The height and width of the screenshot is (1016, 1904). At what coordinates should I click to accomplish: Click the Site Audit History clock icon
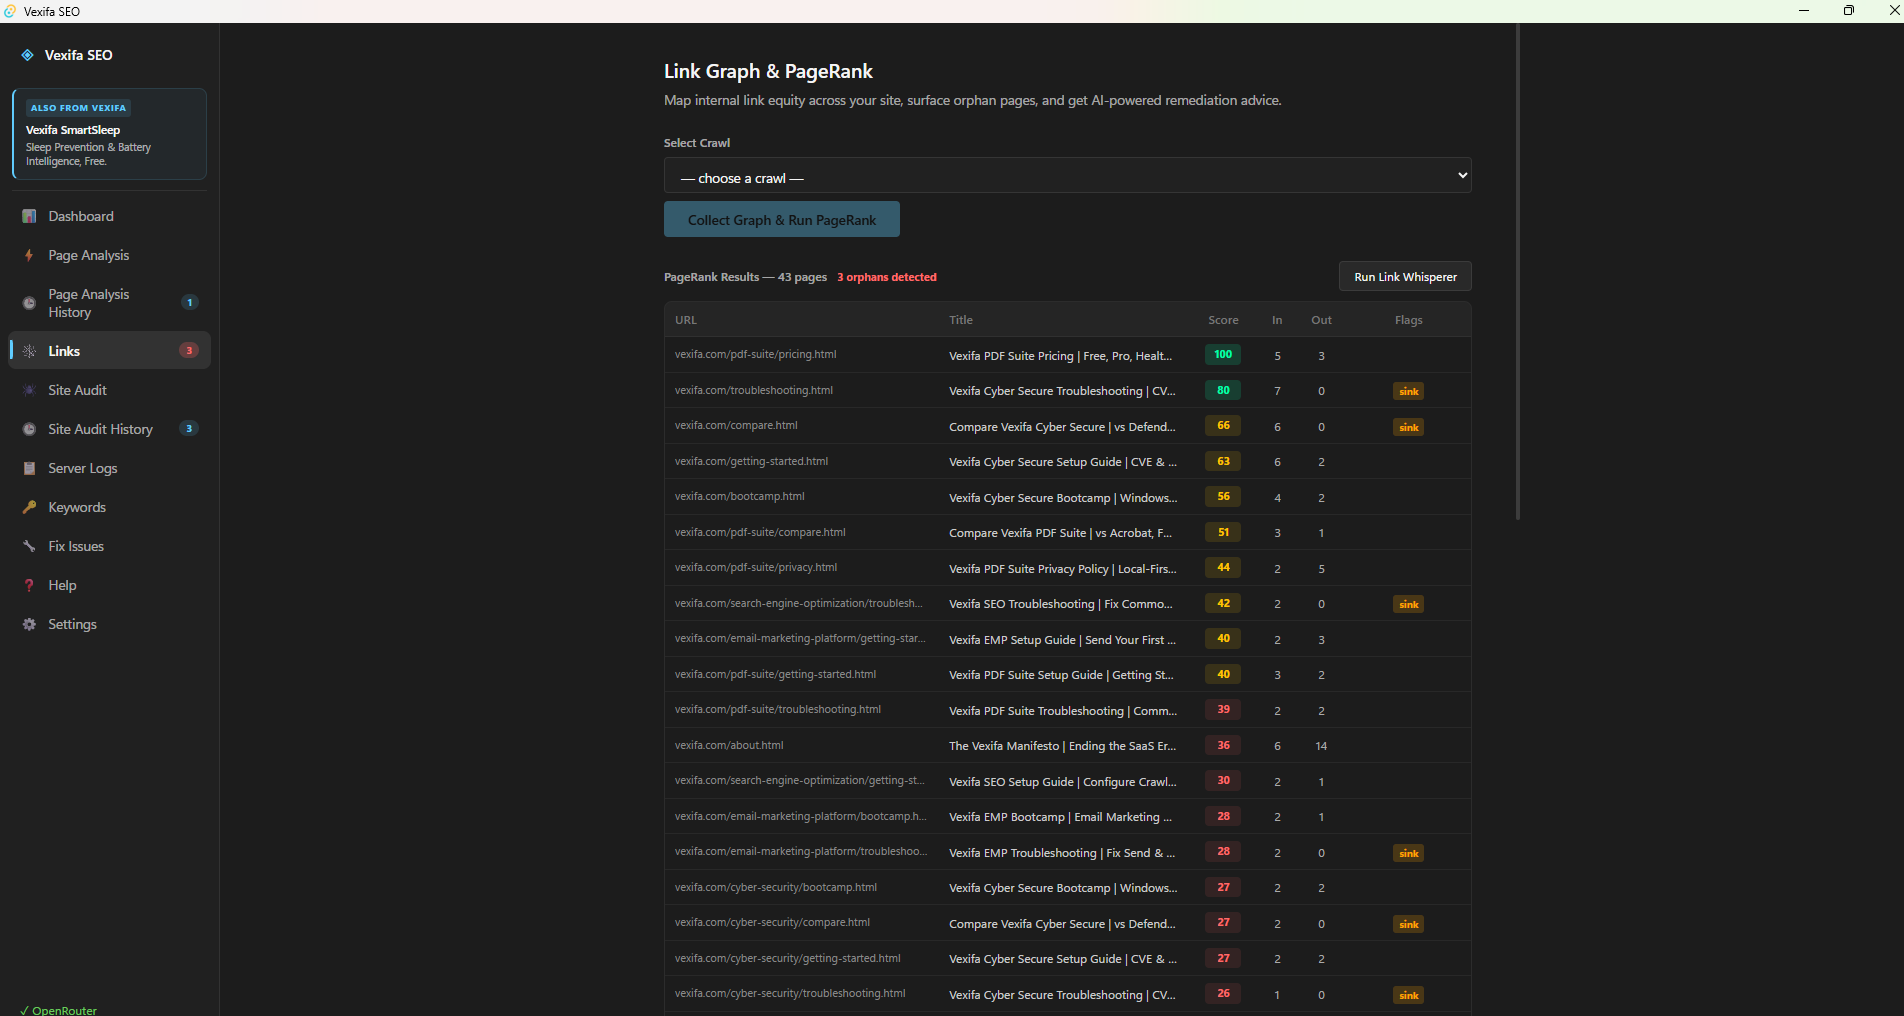[29, 429]
